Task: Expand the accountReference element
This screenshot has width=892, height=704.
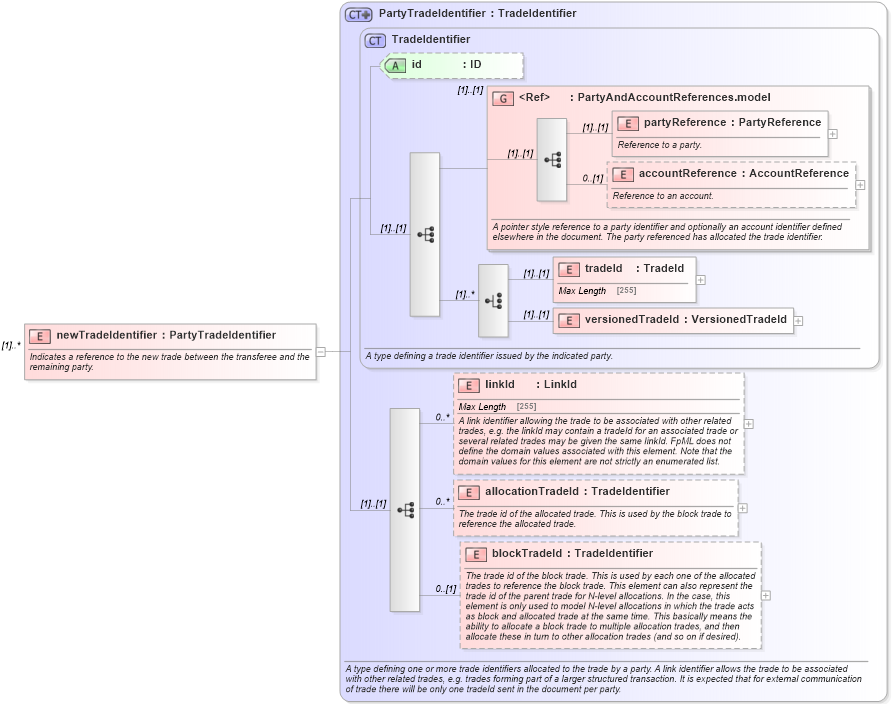Action: click(x=860, y=185)
